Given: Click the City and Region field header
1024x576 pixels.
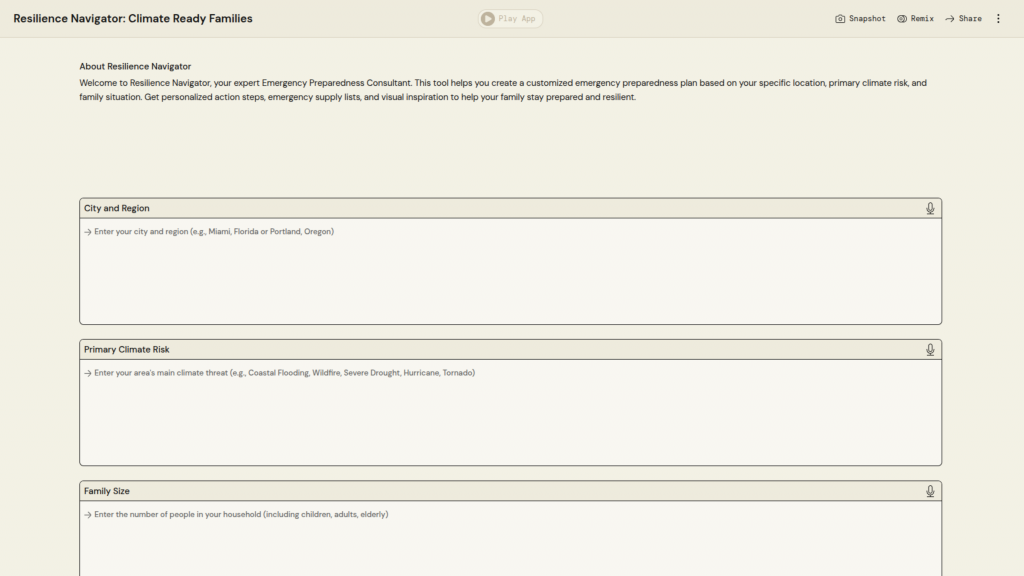Looking at the screenshot, I should (x=117, y=208).
